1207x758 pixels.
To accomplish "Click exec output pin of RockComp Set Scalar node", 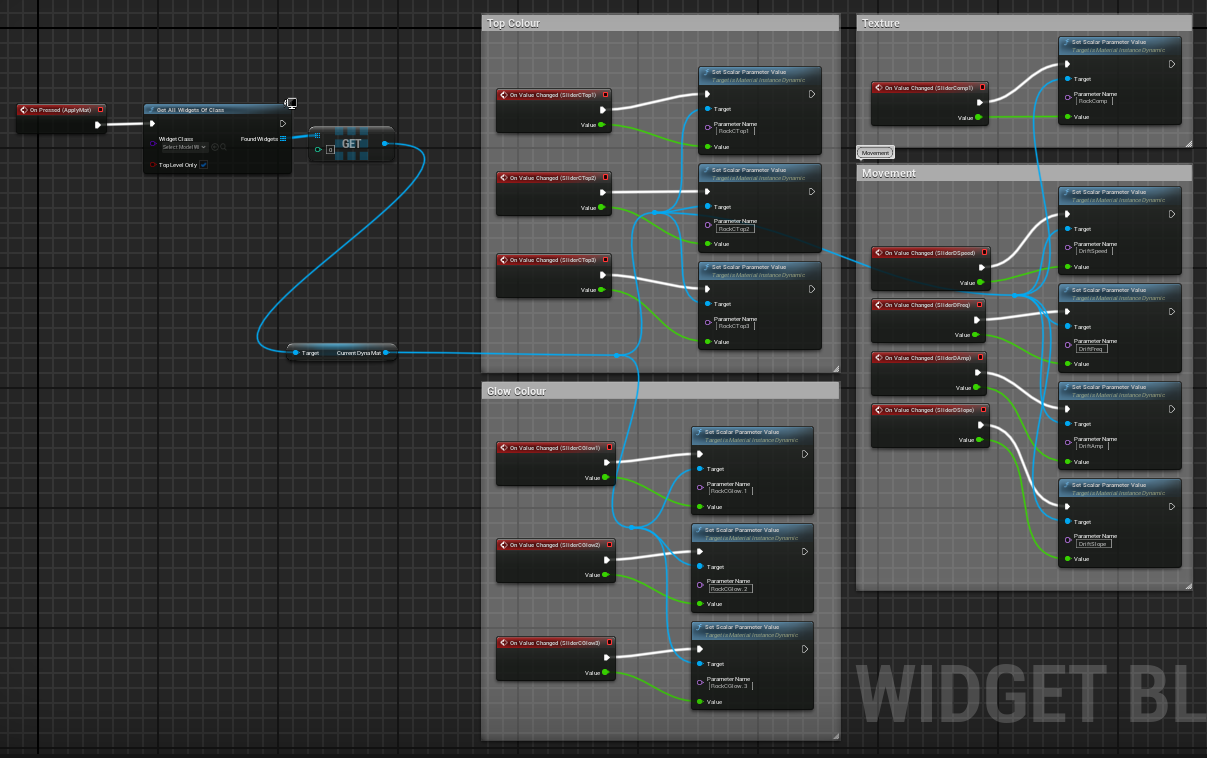I will (1172, 64).
